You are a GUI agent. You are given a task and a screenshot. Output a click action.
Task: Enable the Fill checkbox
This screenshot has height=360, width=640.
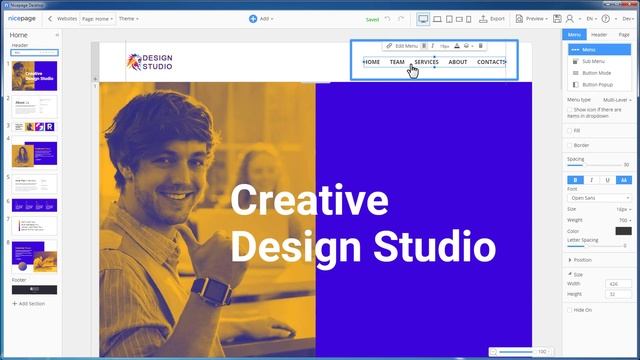(570, 131)
